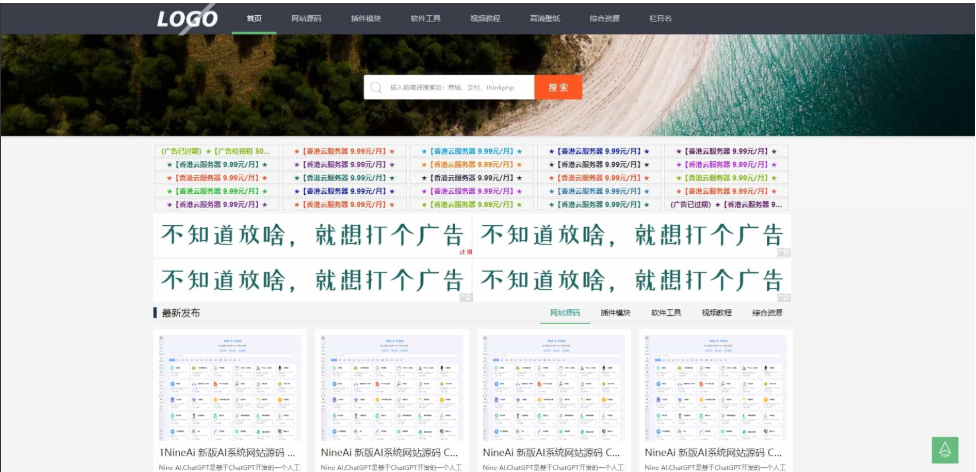This screenshot has height=472, width=976.
Task: Open the 网站源码 menu in the top bar
Action: [x=306, y=18]
